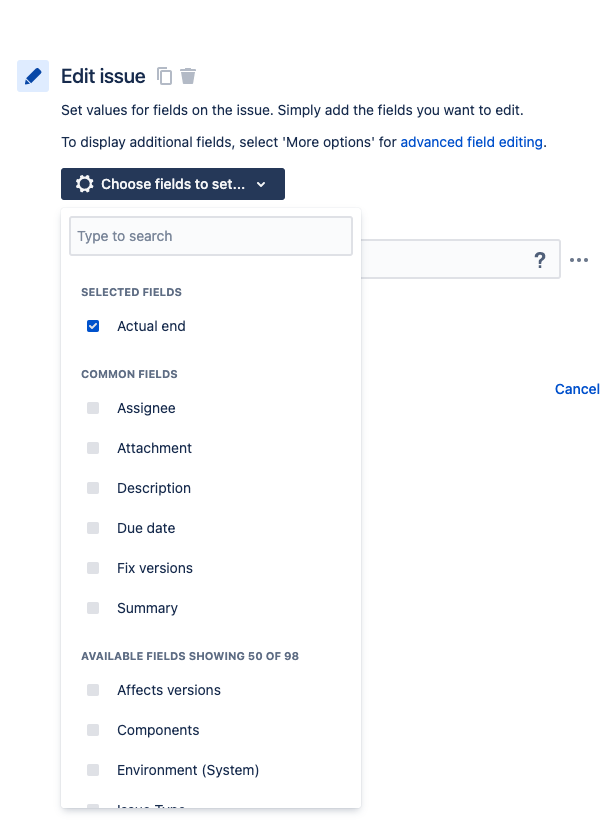The height and width of the screenshot is (830, 600).
Task: Check the Environment (System) checkbox
Action: 93,770
